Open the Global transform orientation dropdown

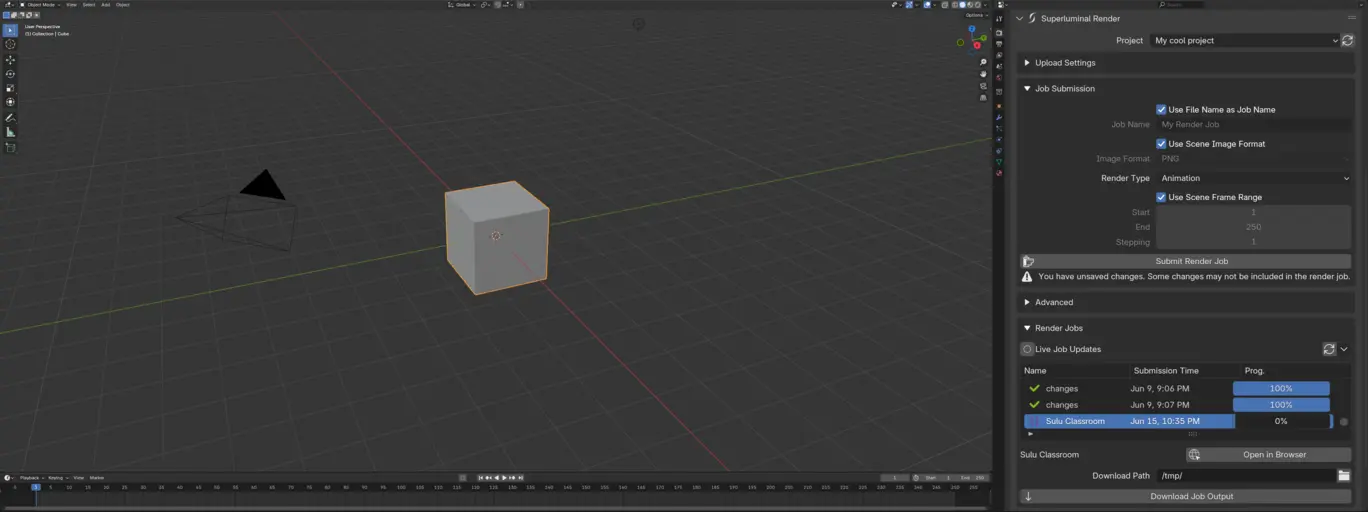coord(461,5)
